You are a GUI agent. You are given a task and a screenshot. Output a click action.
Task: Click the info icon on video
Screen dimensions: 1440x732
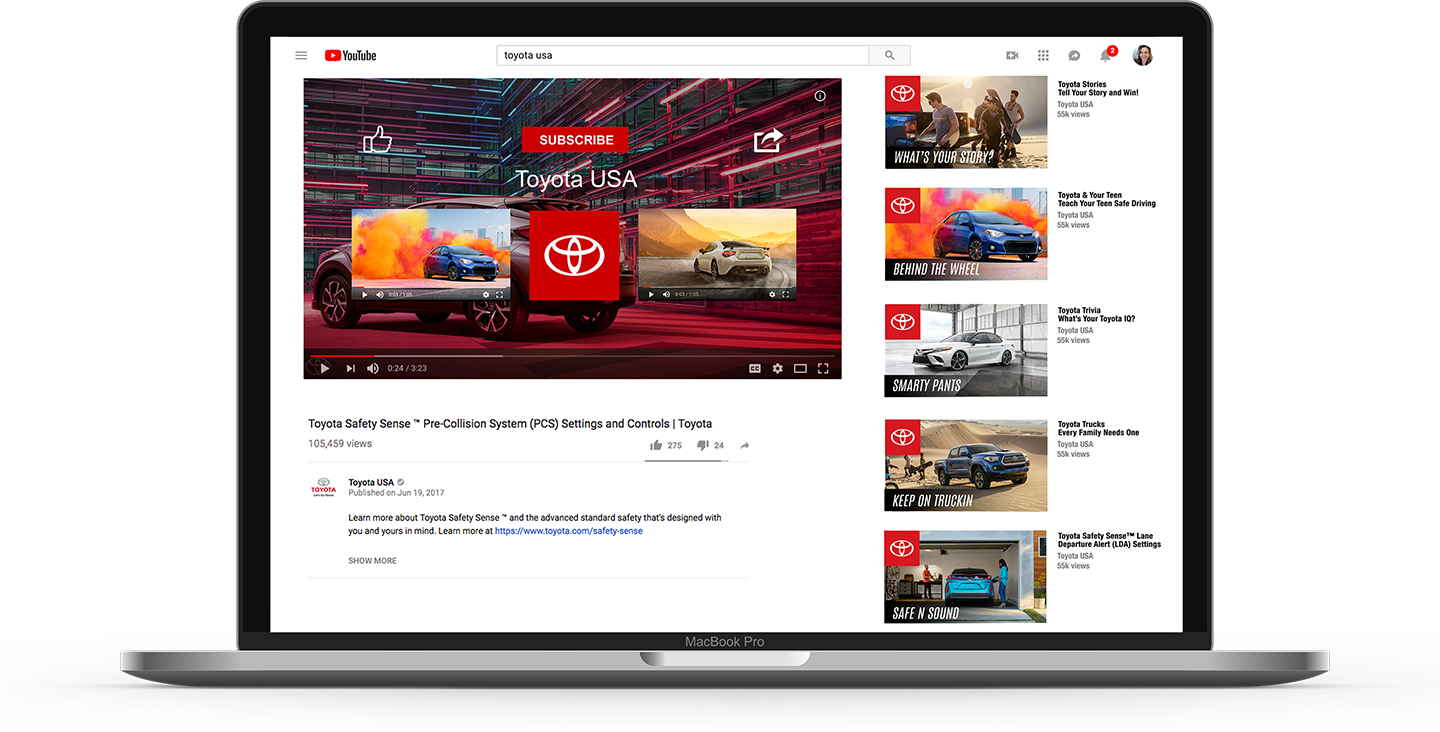pyautogui.click(x=820, y=96)
